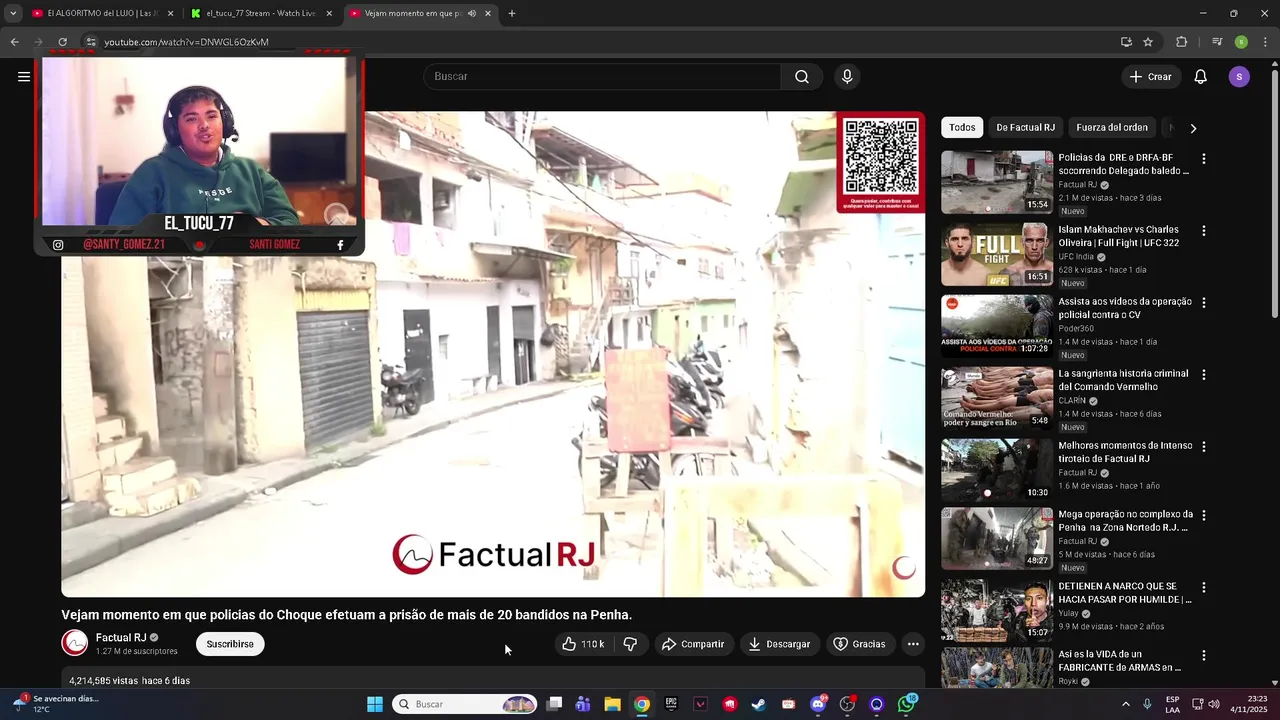Open Task View in taskbar
The height and width of the screenshot is (720, 1280).
pyautogui.click(x=554, y=704)
